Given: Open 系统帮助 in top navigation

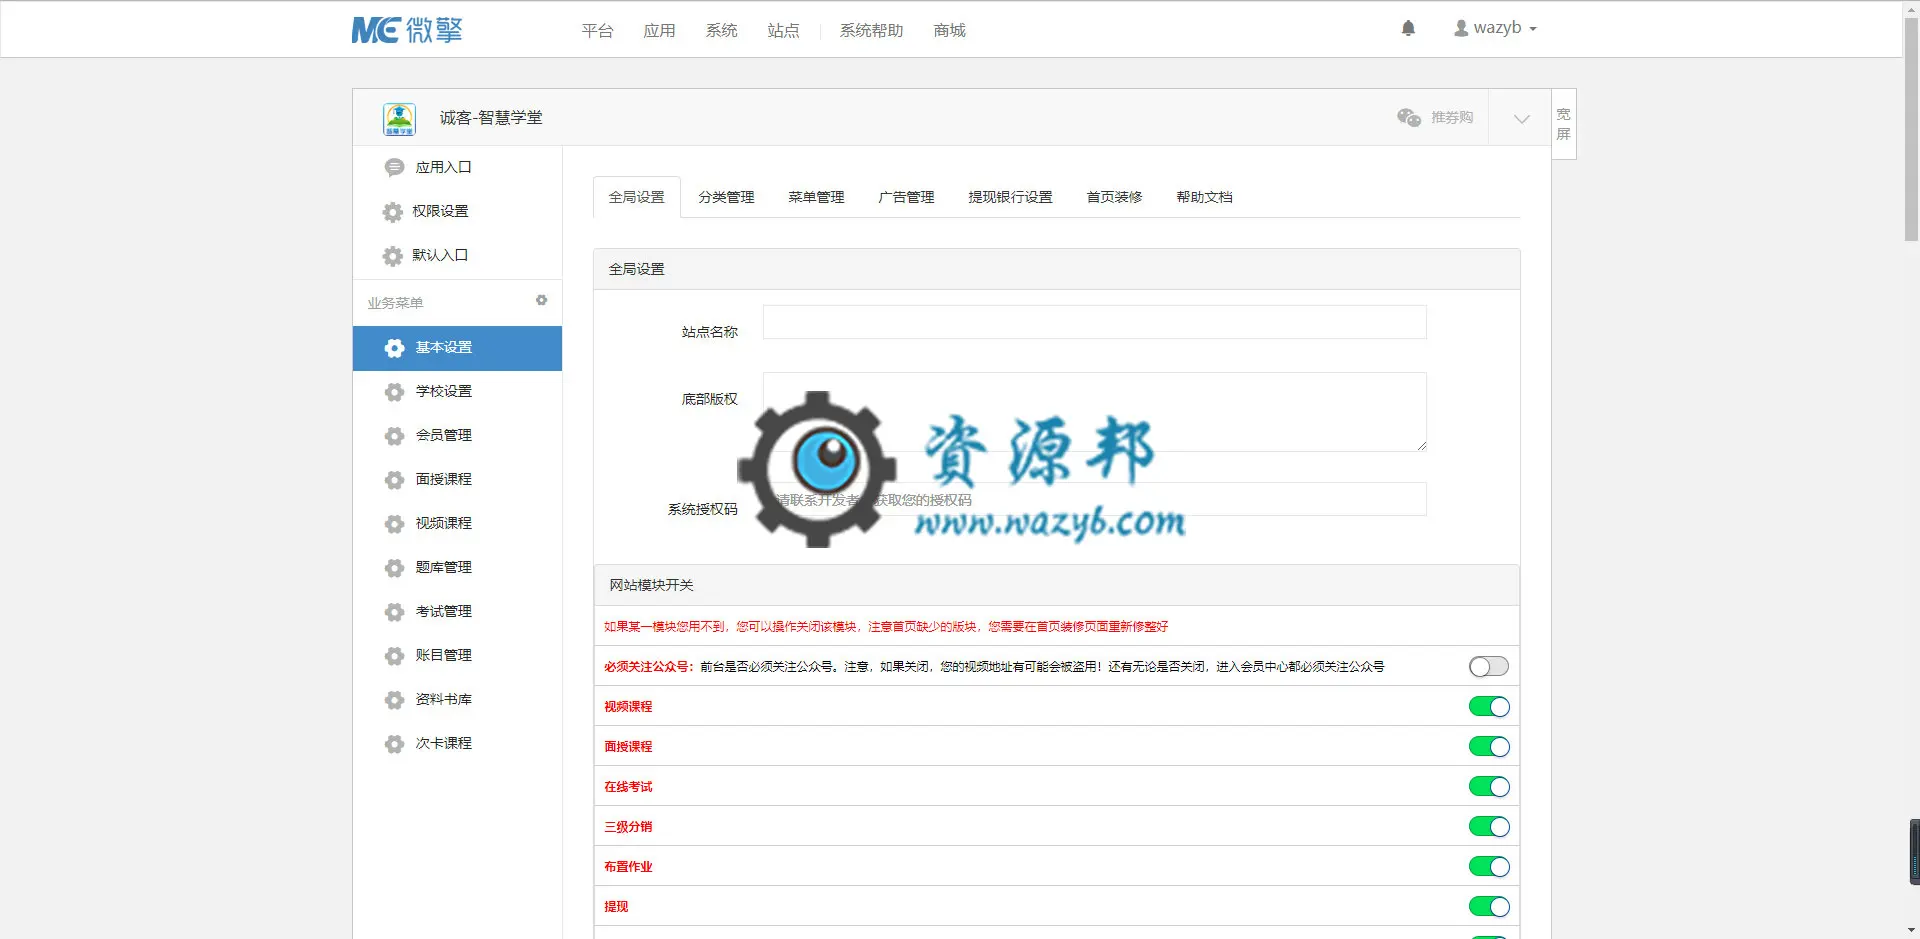Looking at the screenshot, I should (871, 31).
